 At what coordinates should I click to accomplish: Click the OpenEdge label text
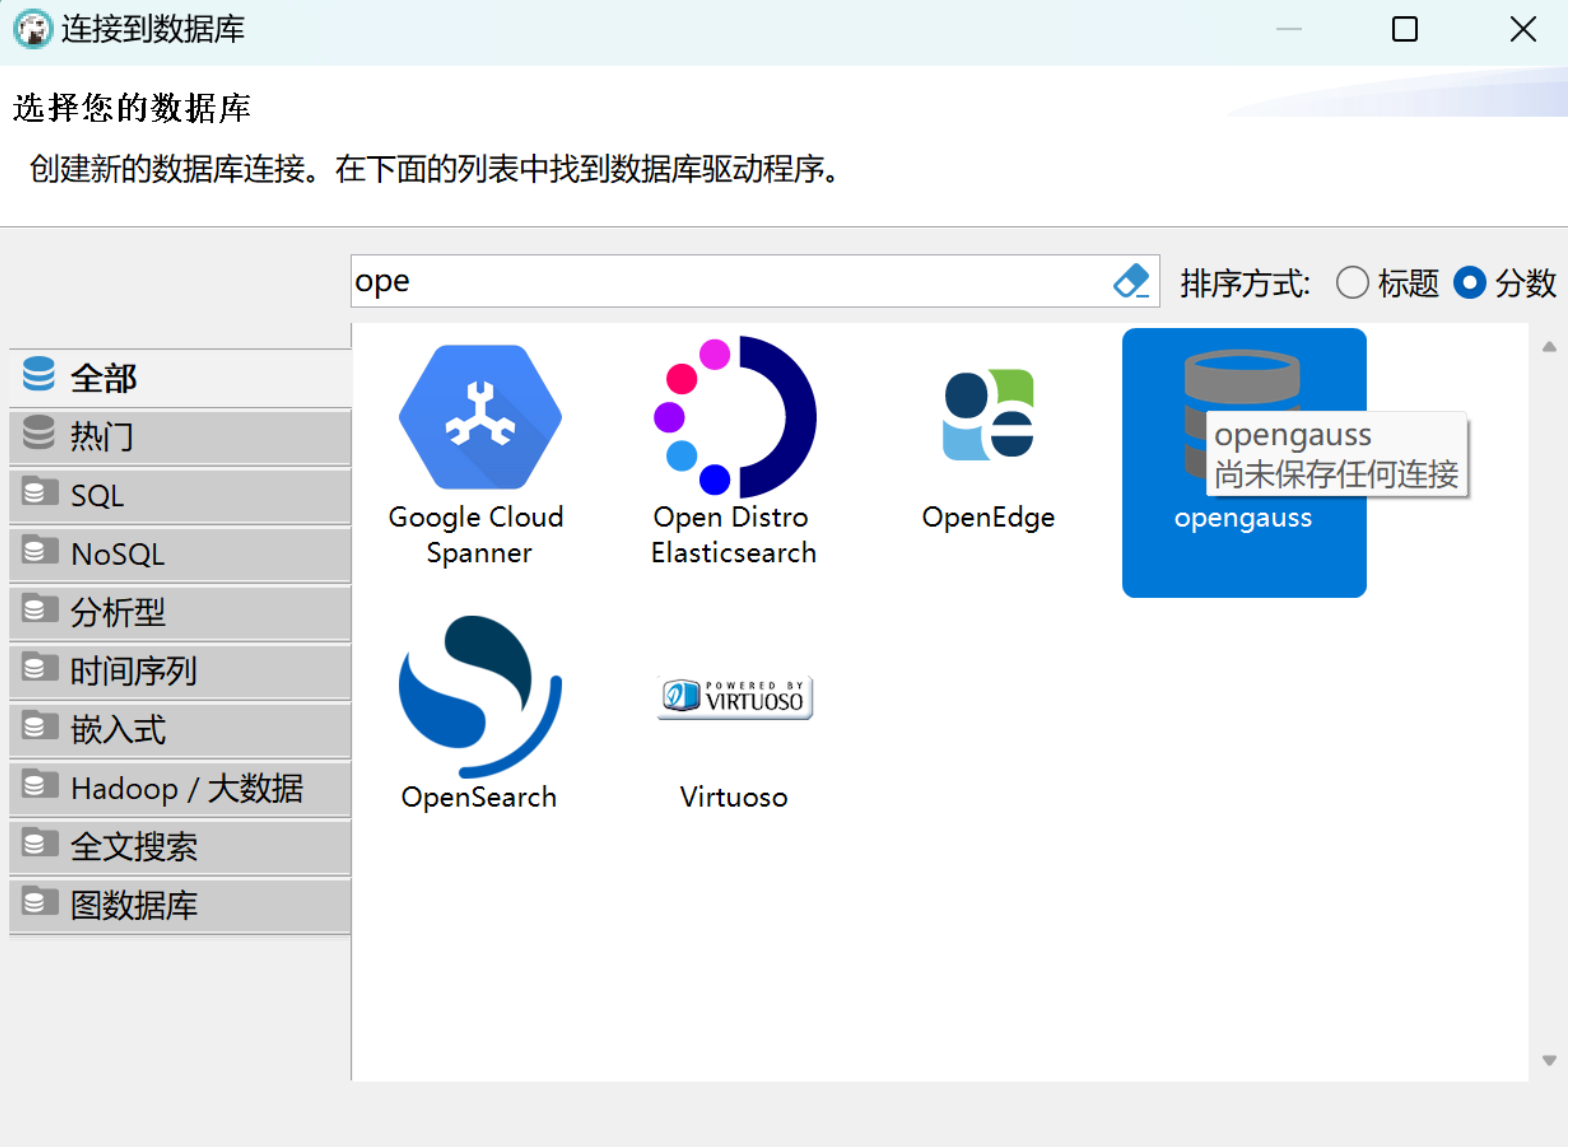point(988,517)
